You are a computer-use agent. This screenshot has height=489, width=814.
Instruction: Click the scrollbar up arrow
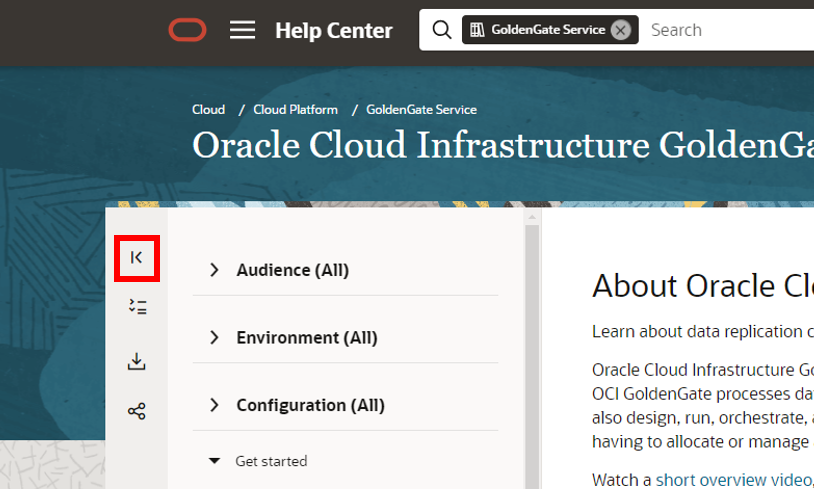coord(532,217)
